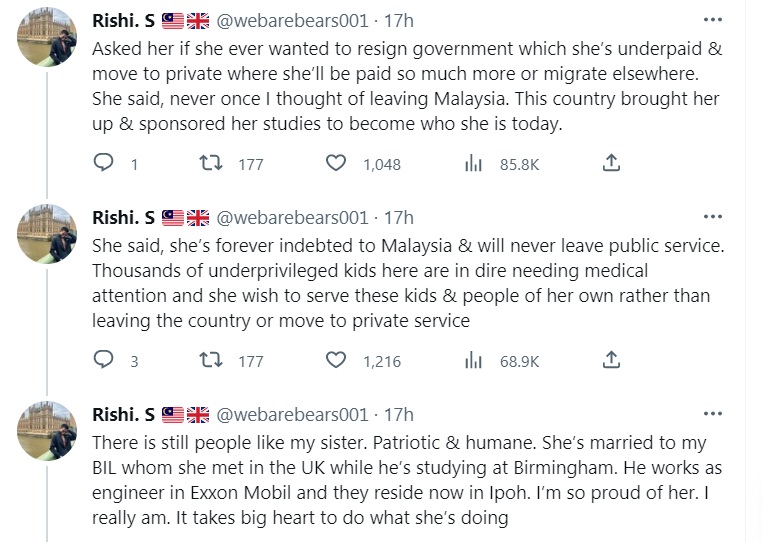Click first tweet's profile avatar
Viewport: 762px width, 542px height.
(x=47, y=37)
